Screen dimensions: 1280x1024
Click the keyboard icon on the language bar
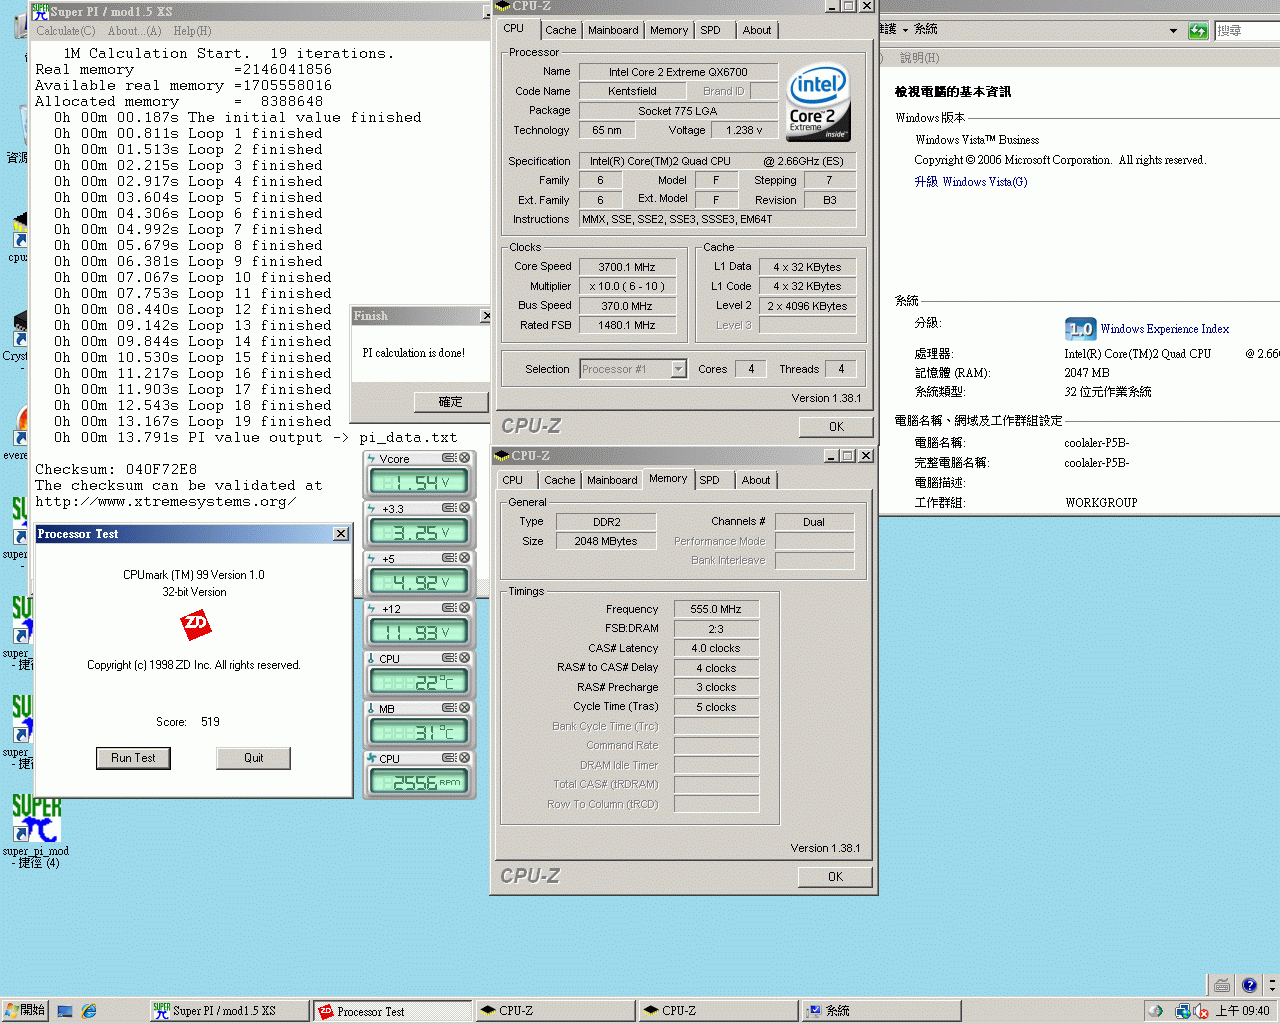[1221, 985]
